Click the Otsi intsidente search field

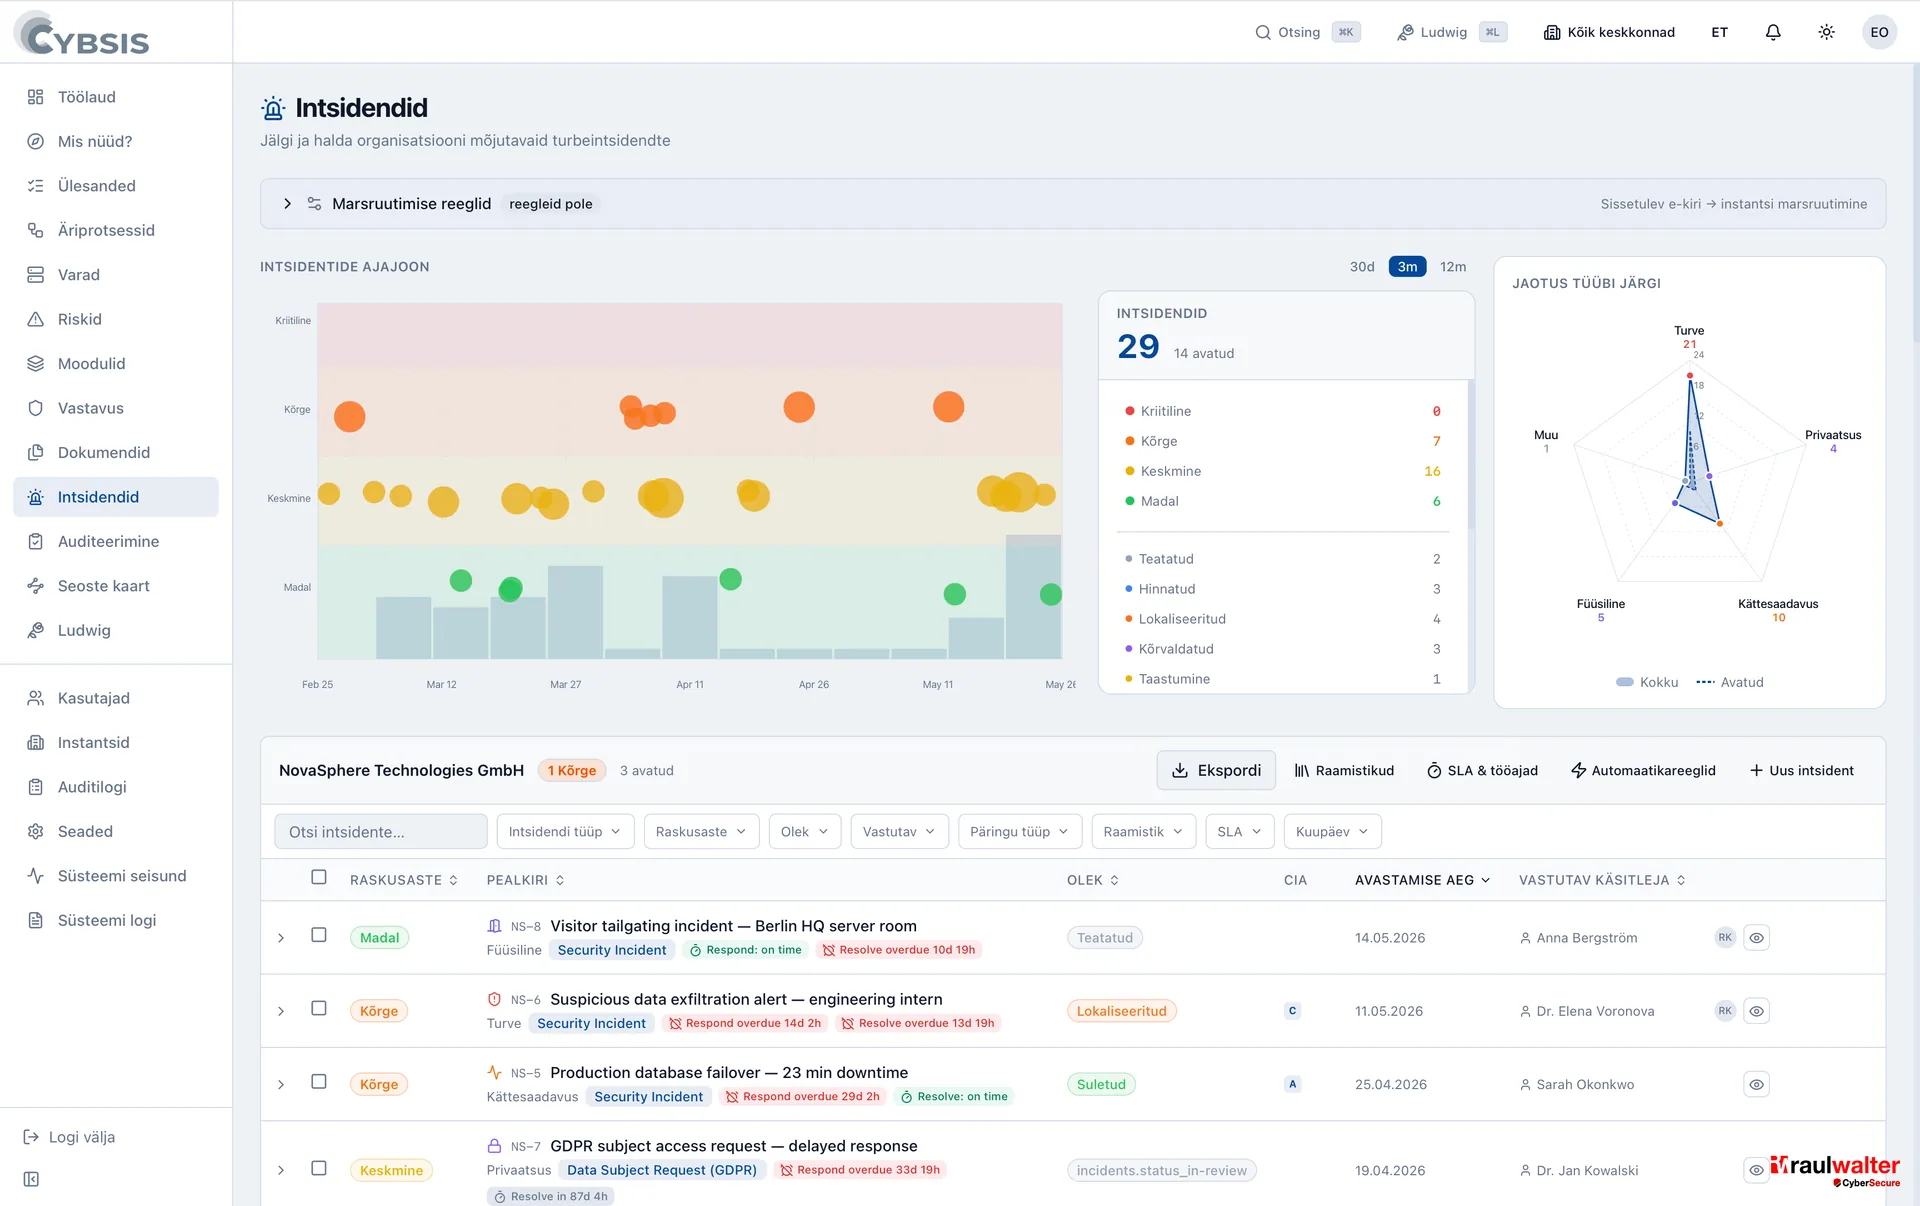[x=381, y=832]
